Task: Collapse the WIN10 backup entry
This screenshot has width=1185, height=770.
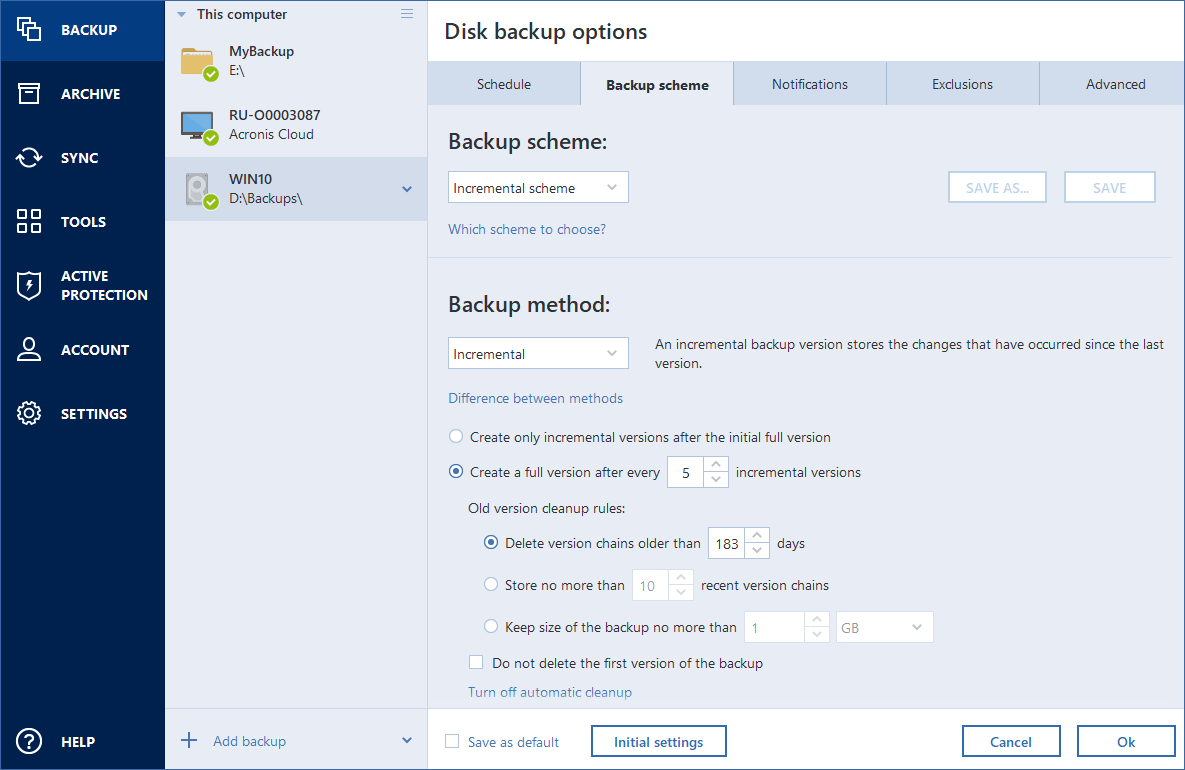Action: 406,188
